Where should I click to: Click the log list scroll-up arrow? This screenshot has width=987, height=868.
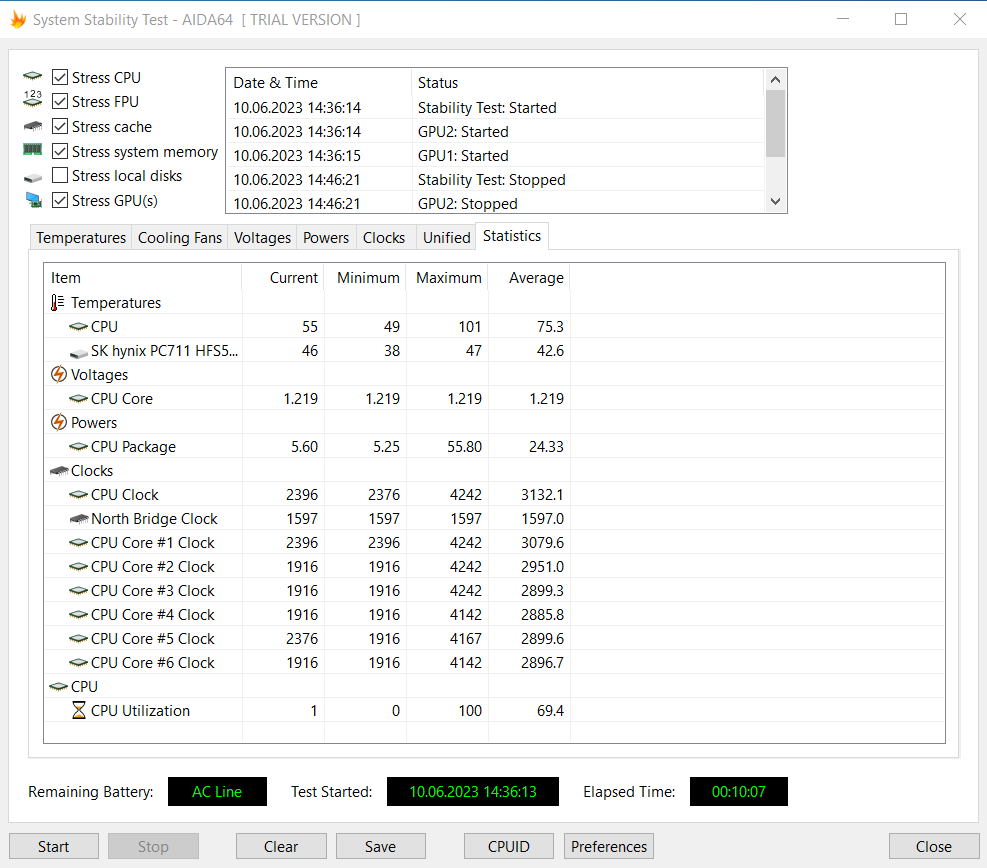coord(776,79)
